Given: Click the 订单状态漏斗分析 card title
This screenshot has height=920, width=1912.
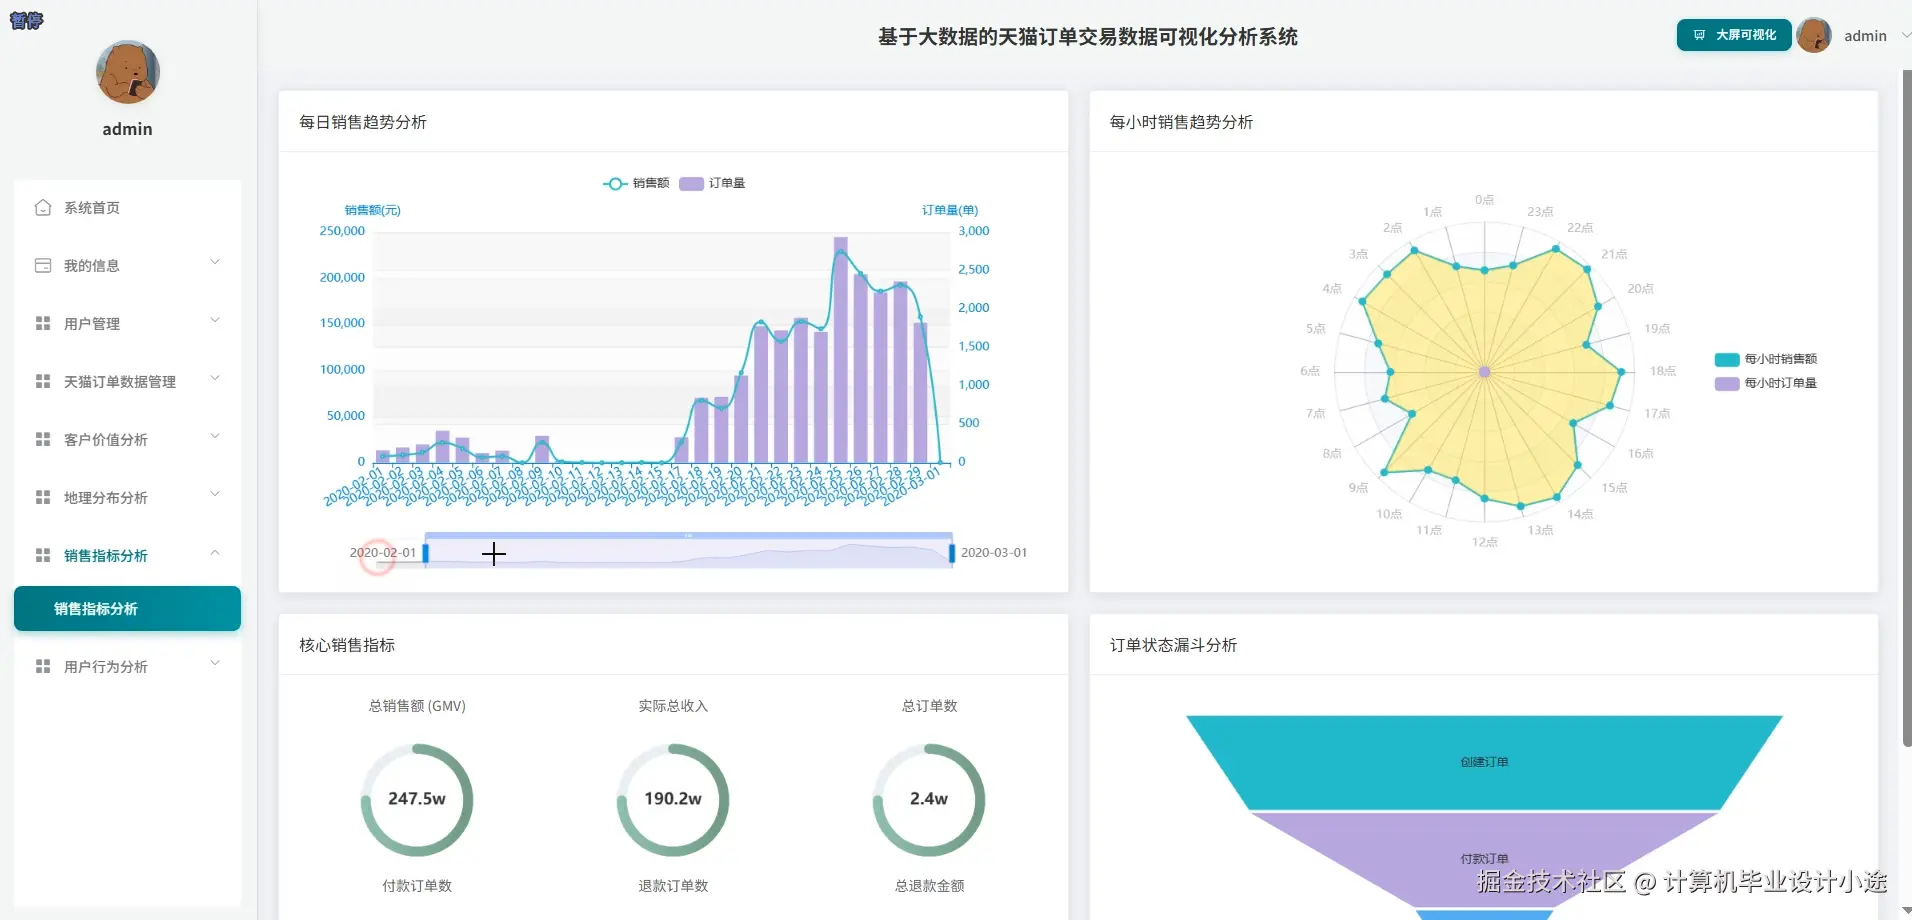Looking at the screenshot, I should 1173,645.
